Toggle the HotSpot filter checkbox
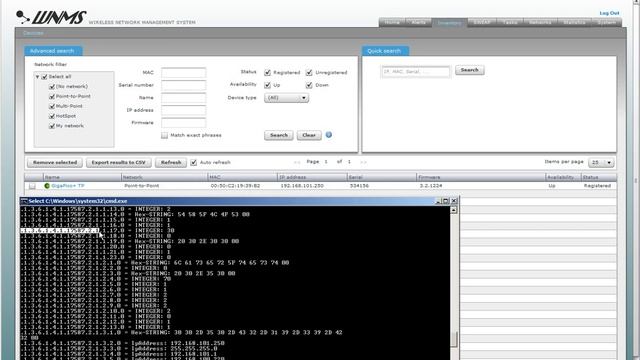 pyautogui.click(x=52, y=116)
